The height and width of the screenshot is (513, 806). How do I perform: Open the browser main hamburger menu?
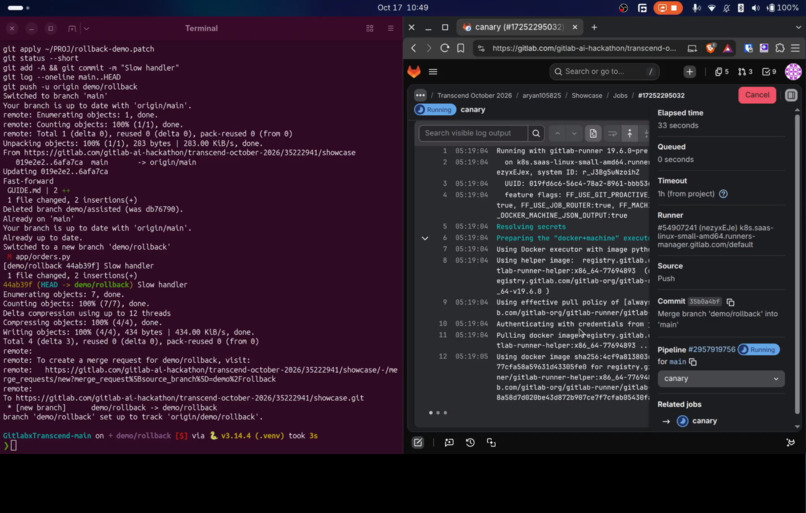[795, 48]
